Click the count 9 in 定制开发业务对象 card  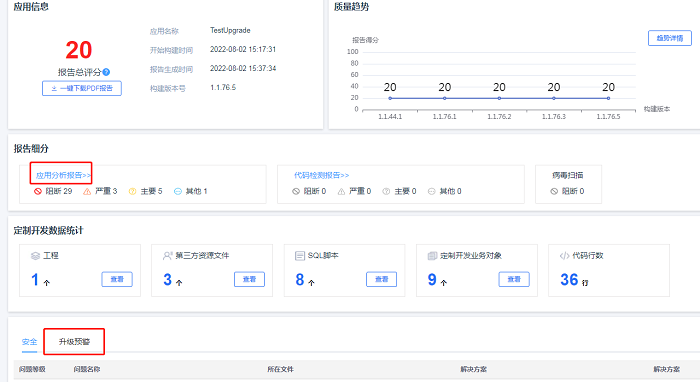coord(432,280)
